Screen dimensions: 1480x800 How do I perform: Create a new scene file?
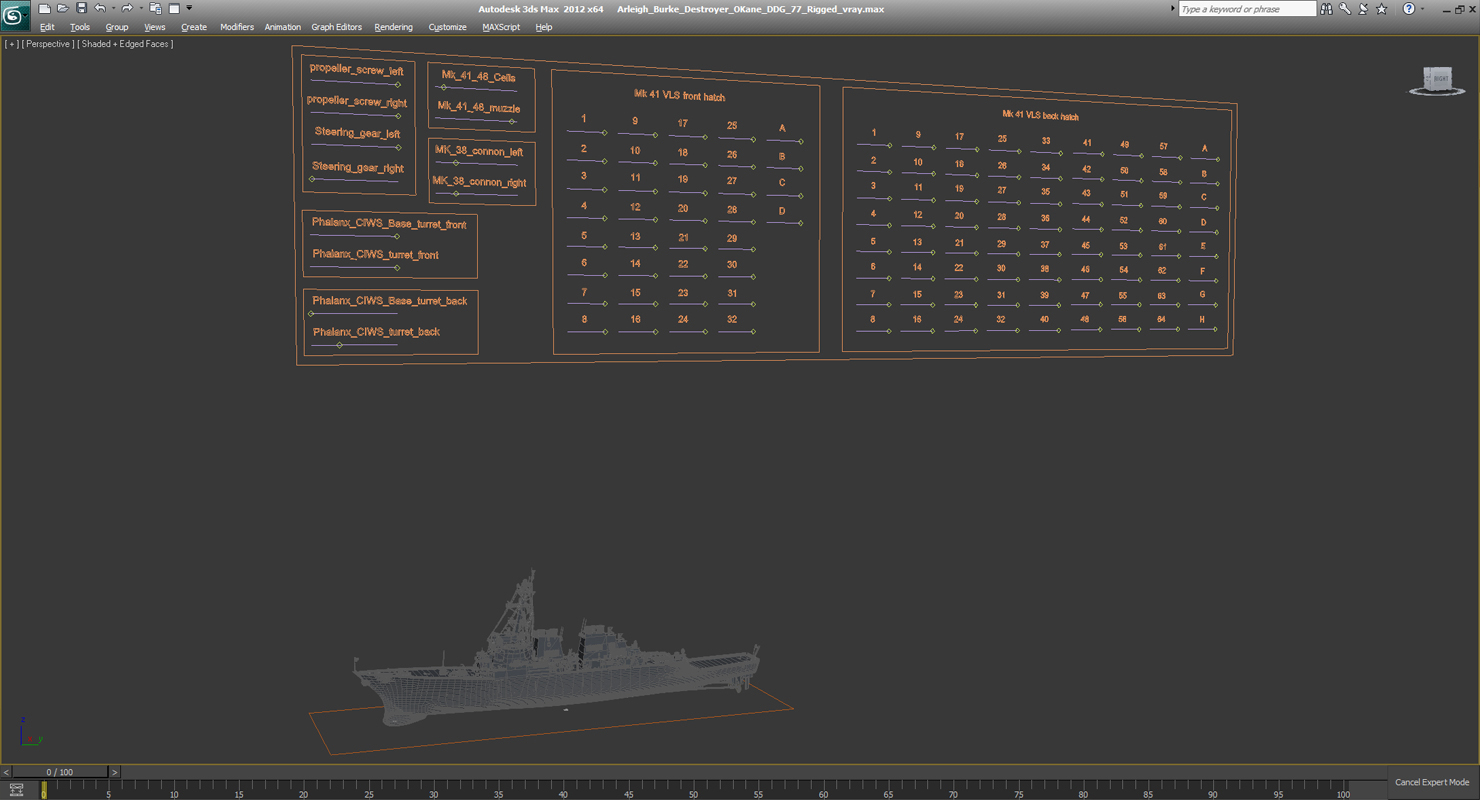tap(44, 9)
